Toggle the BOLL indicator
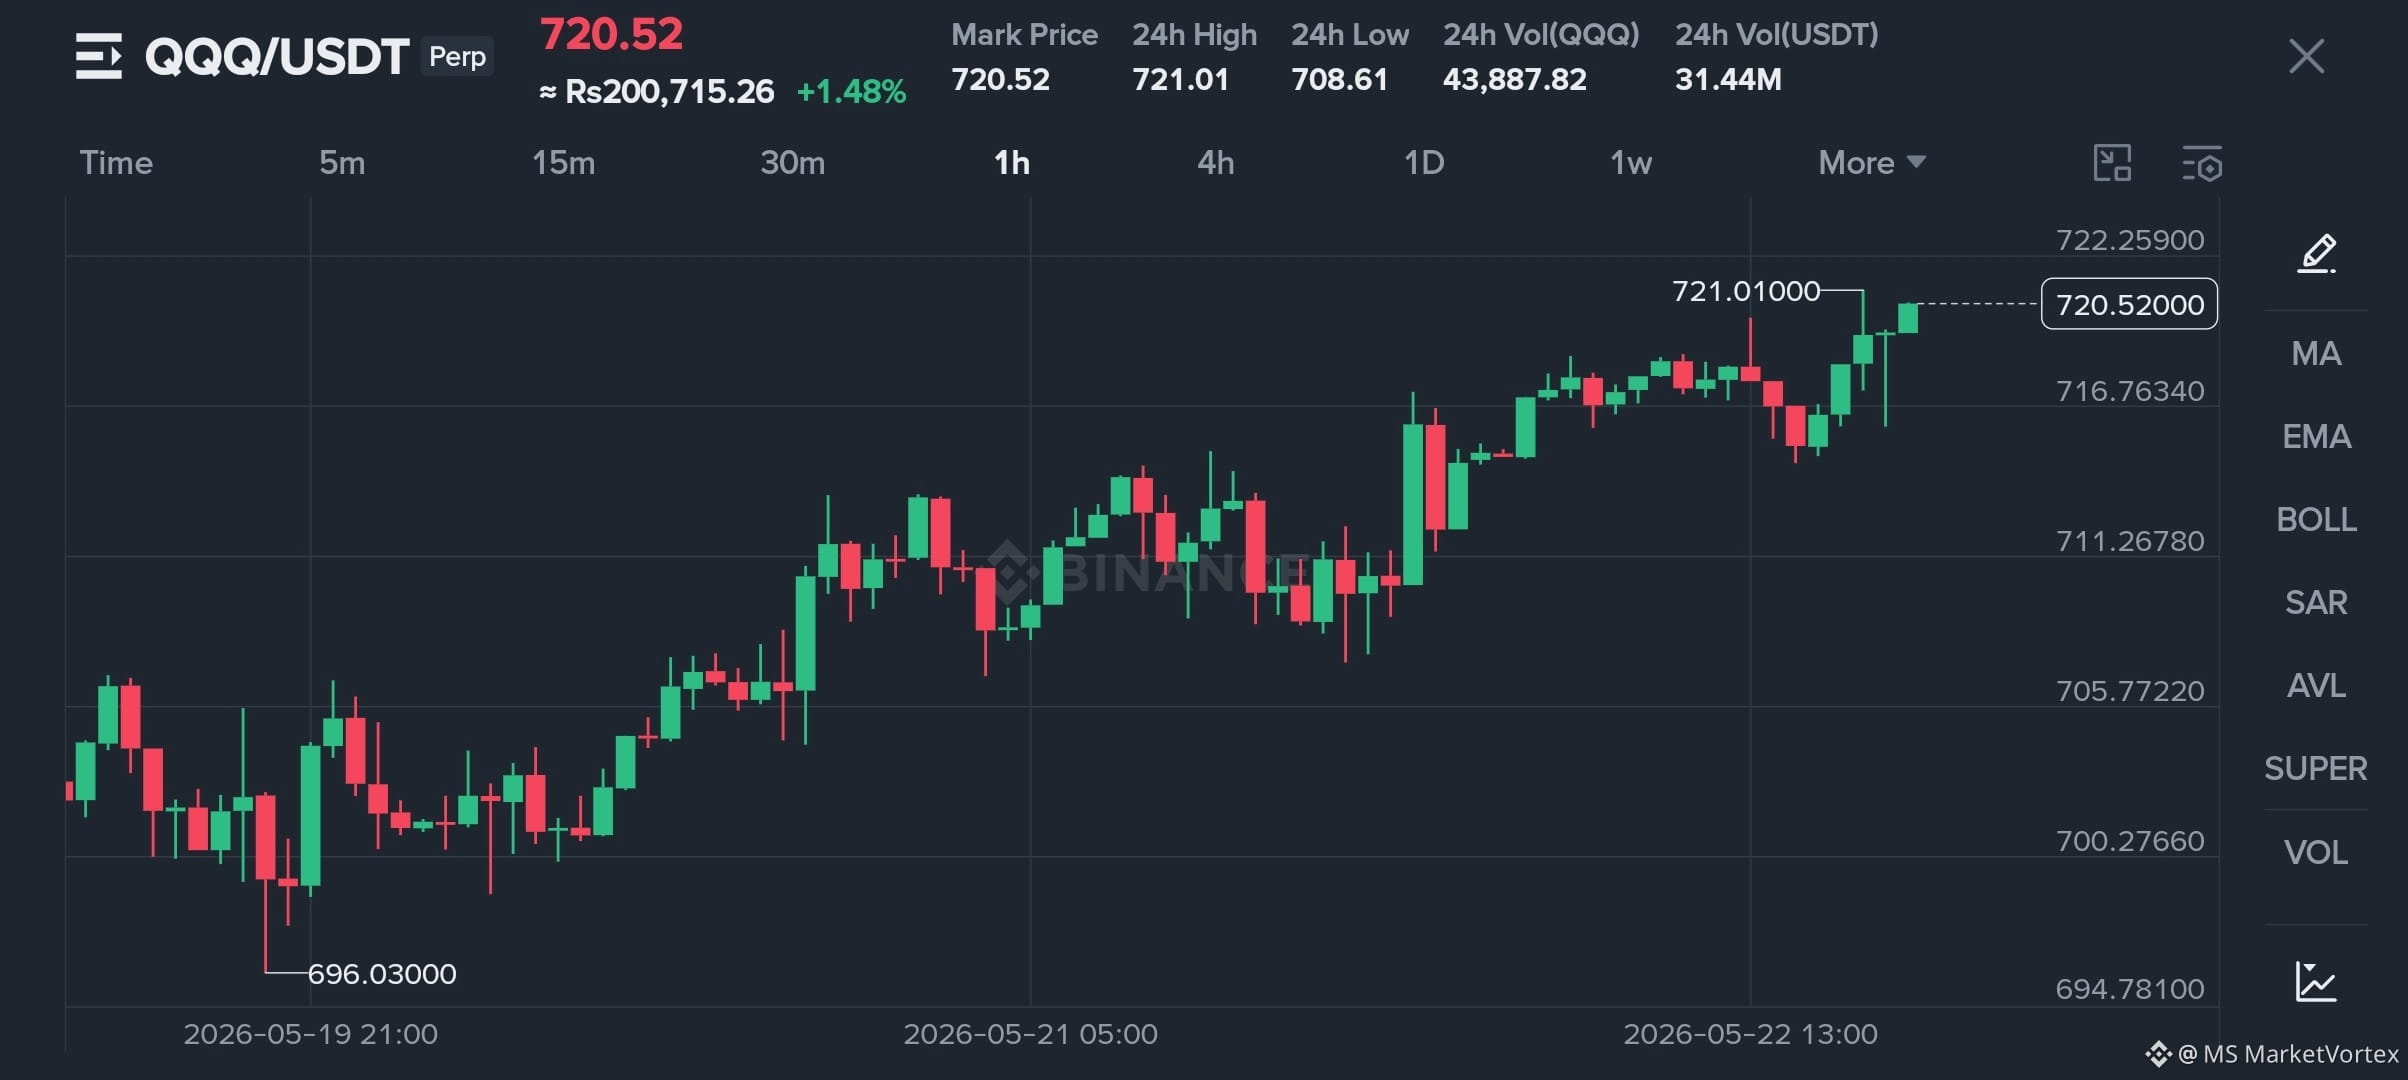Image resolution: width=2408 pixels, height=1080 pixels. coord(2316,519)
